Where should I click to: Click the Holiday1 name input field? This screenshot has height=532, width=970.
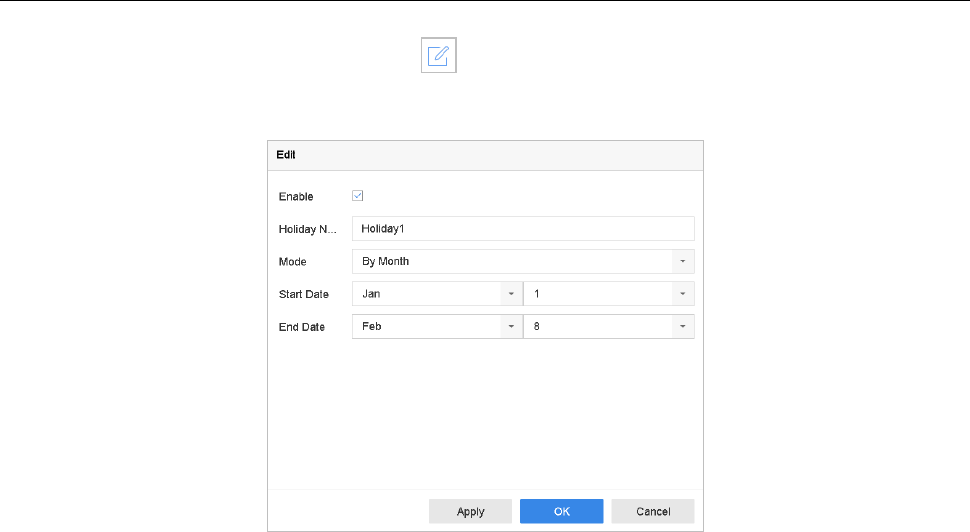tap(522, 229)
